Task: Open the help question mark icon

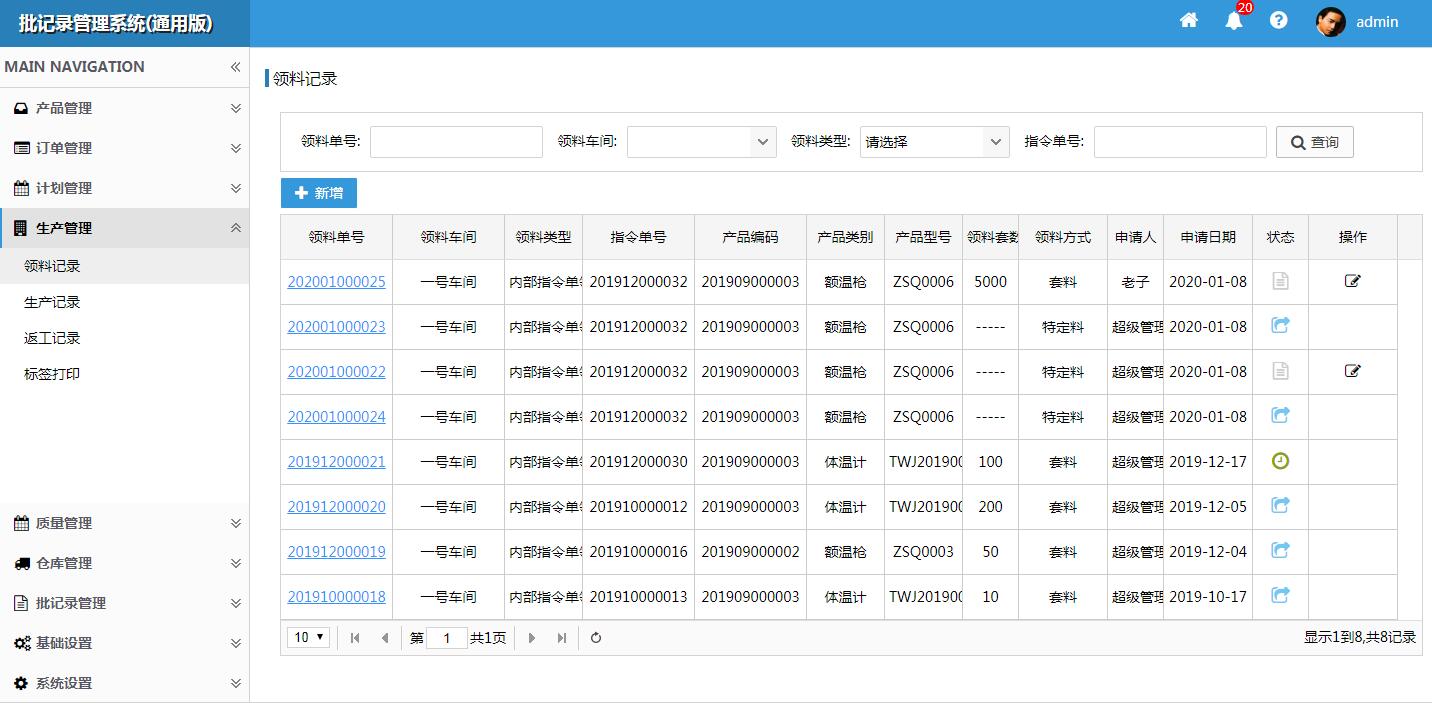Action: (x=1279, y=20)
